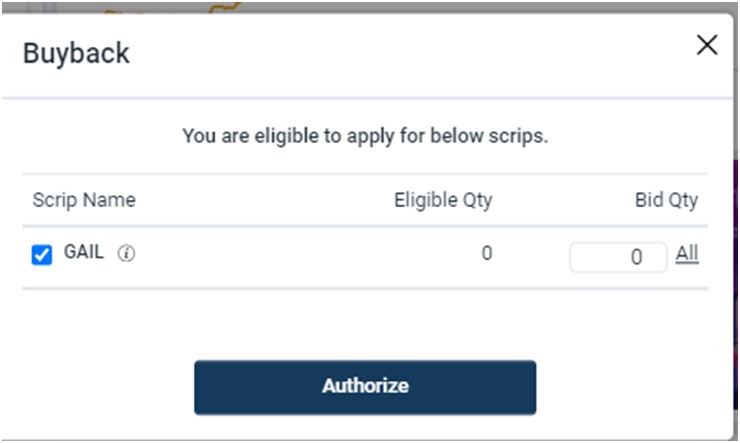Screen dimensions: 740x443
Task: Open the GAIL info icon
Action: tap(126, 253)
